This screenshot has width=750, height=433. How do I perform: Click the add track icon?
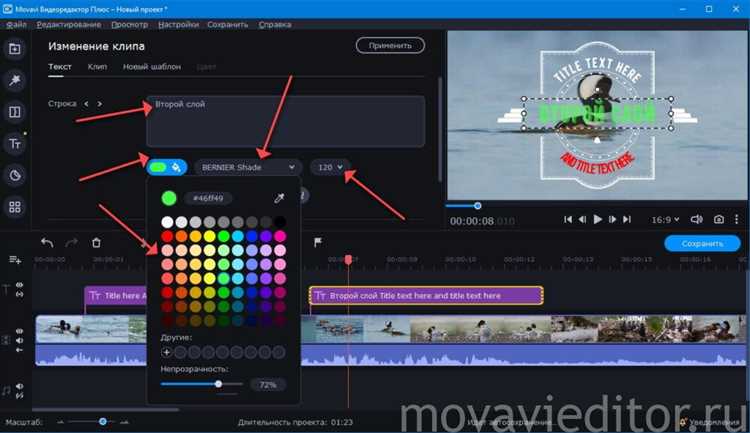tap(15, 260)
